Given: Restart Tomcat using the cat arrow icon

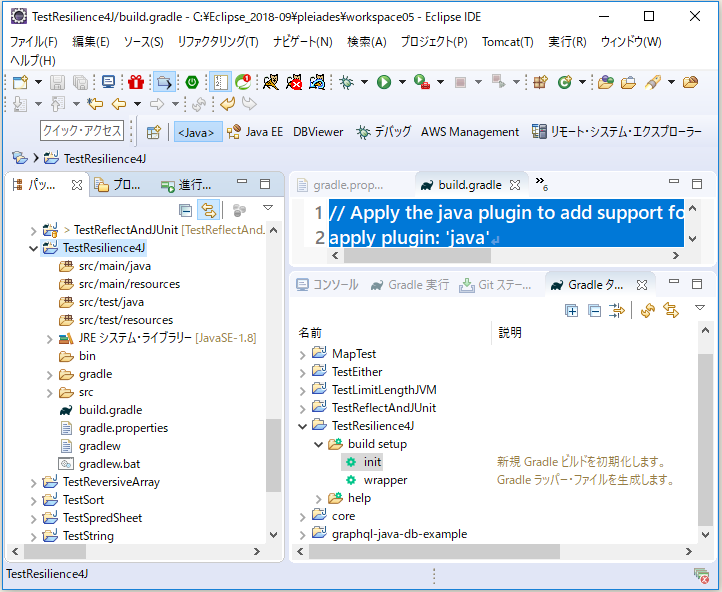Looking at the screenshot, I should click(317, 82).
